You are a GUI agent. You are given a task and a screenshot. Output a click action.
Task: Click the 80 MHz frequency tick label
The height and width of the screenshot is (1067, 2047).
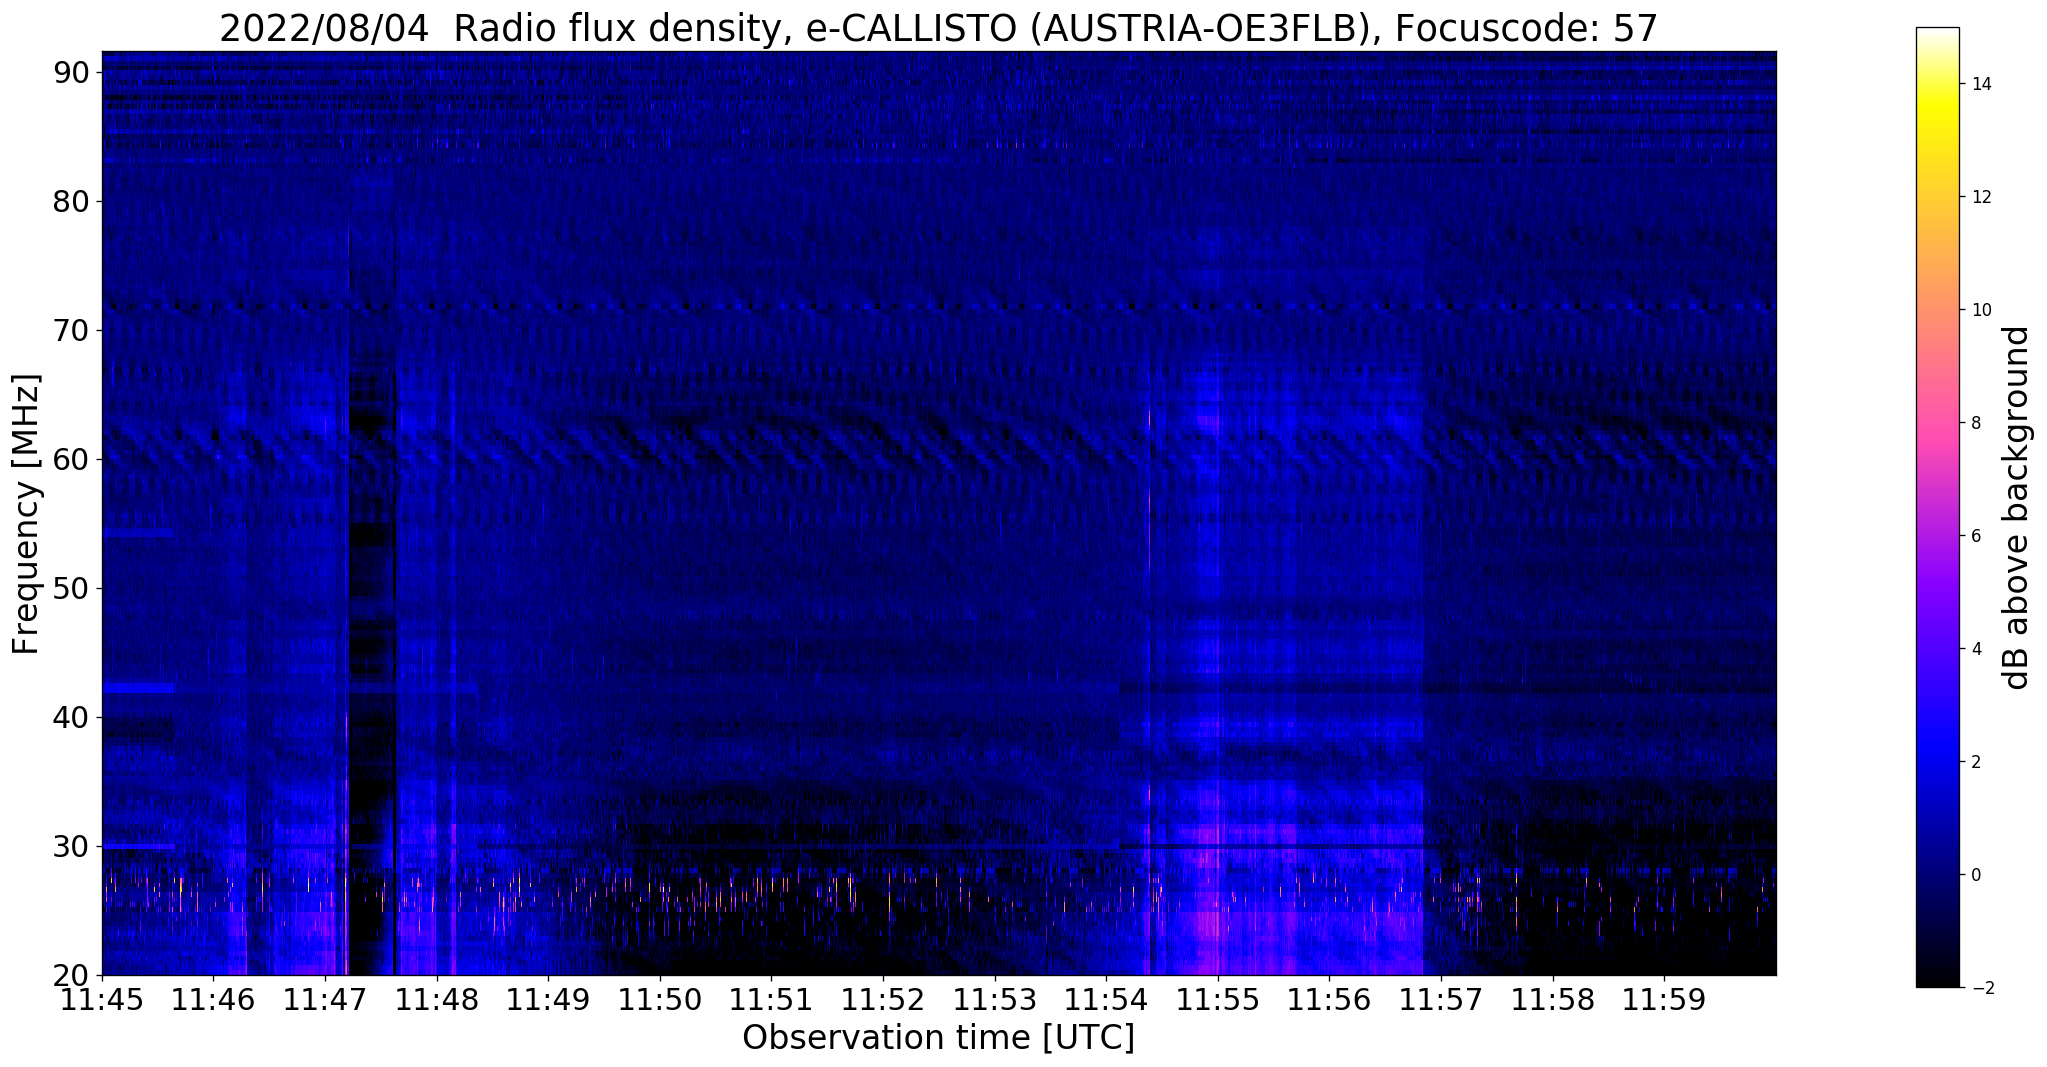point(71,201)
